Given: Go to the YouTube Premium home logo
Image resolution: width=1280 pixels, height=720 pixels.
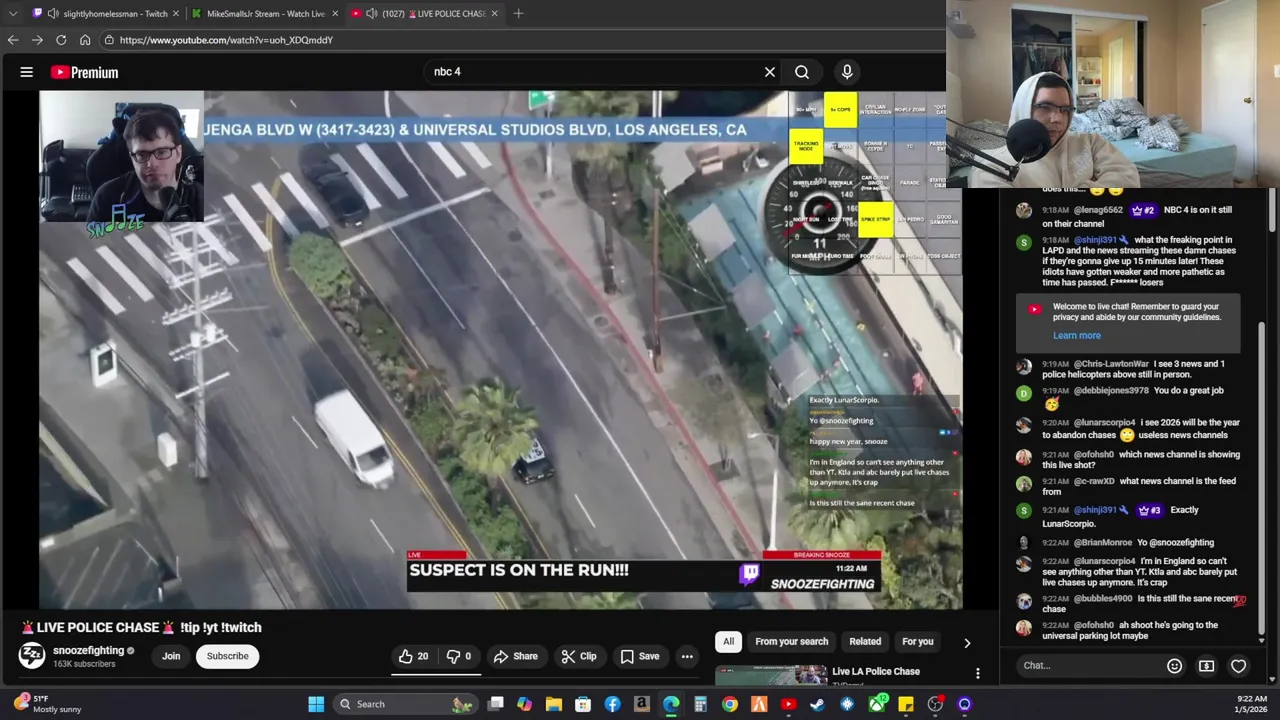Looking at the screenshot, I should click(84, 72).
